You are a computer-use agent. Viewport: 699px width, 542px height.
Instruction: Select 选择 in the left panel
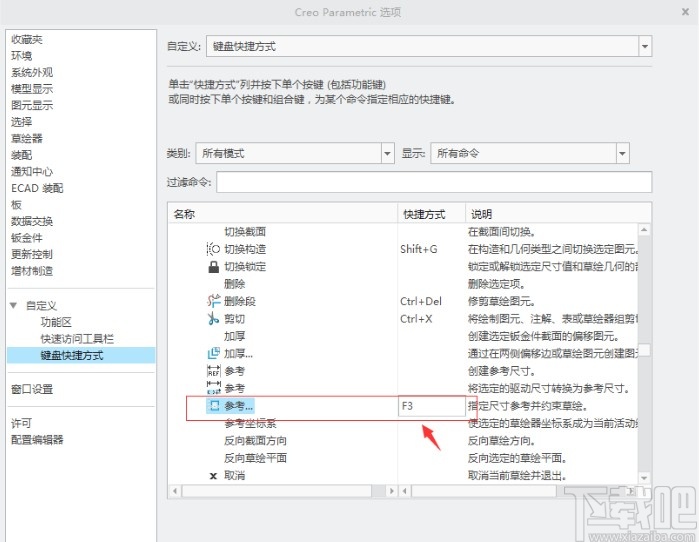[x=21, y=122]
